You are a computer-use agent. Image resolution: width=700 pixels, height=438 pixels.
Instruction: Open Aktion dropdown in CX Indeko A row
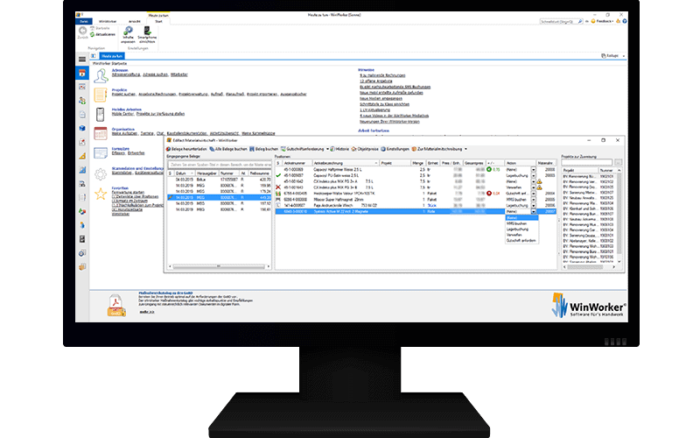pyautogui.click(x=533, y=182)
